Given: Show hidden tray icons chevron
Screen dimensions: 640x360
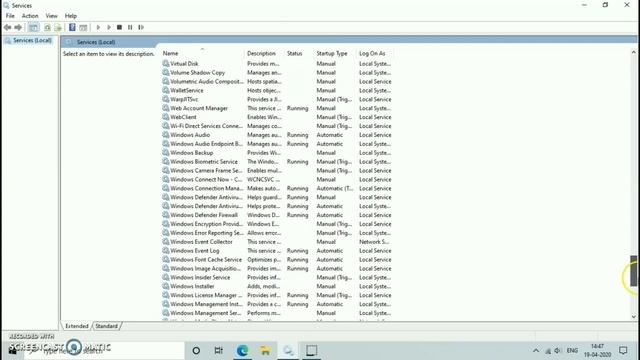Looking at the screenshot, I should (536, 351).
